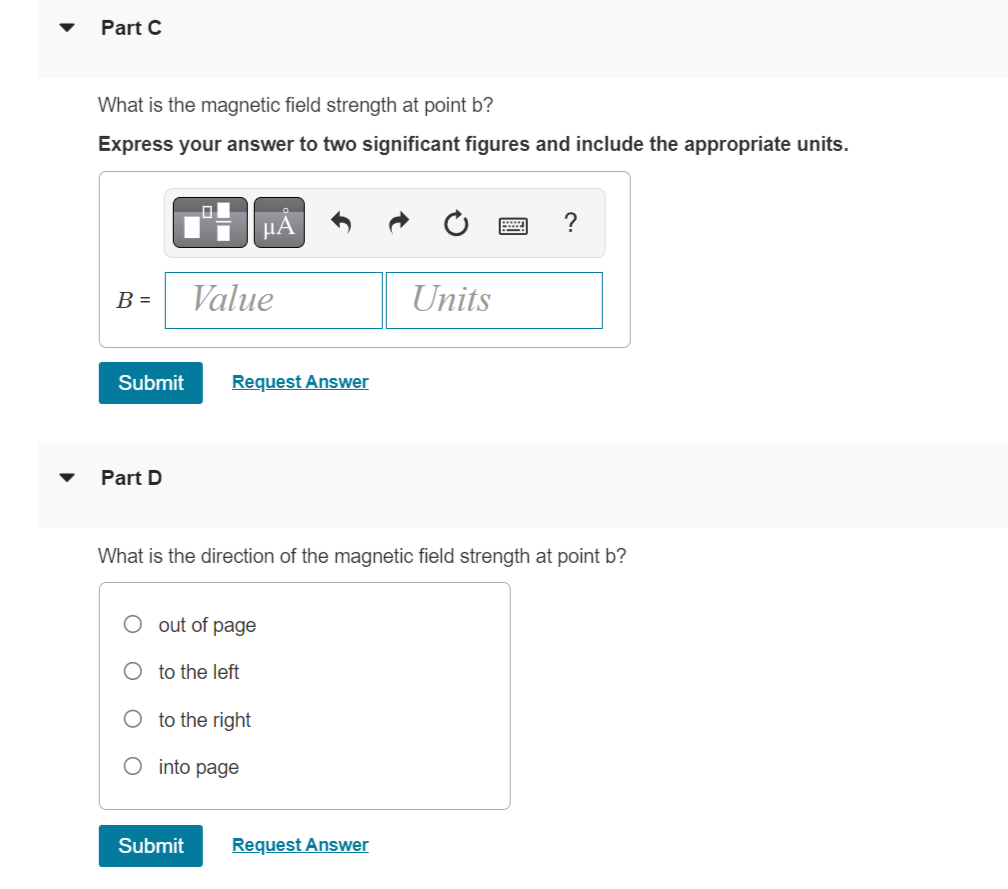Submit the Part D answer
The image size is (1008, 889).
click(x=151, y=846)
